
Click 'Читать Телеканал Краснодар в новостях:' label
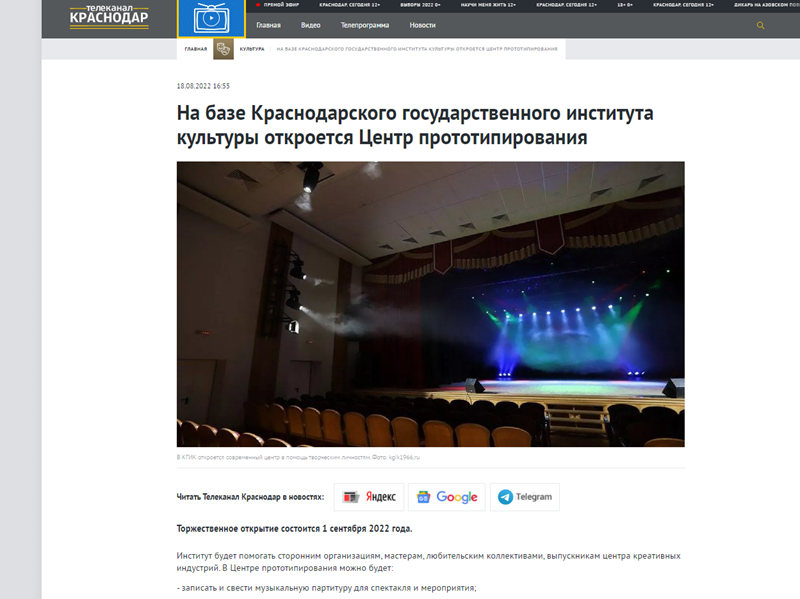250,497
